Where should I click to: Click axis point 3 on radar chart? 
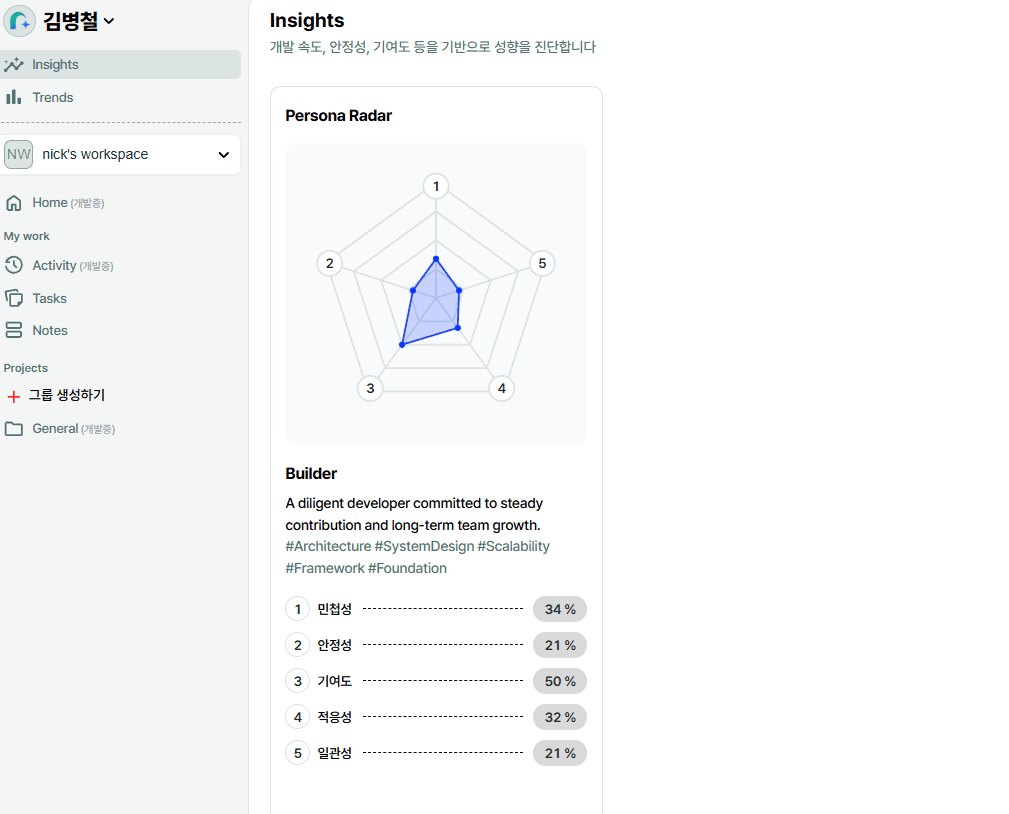[x=370, y=388]
